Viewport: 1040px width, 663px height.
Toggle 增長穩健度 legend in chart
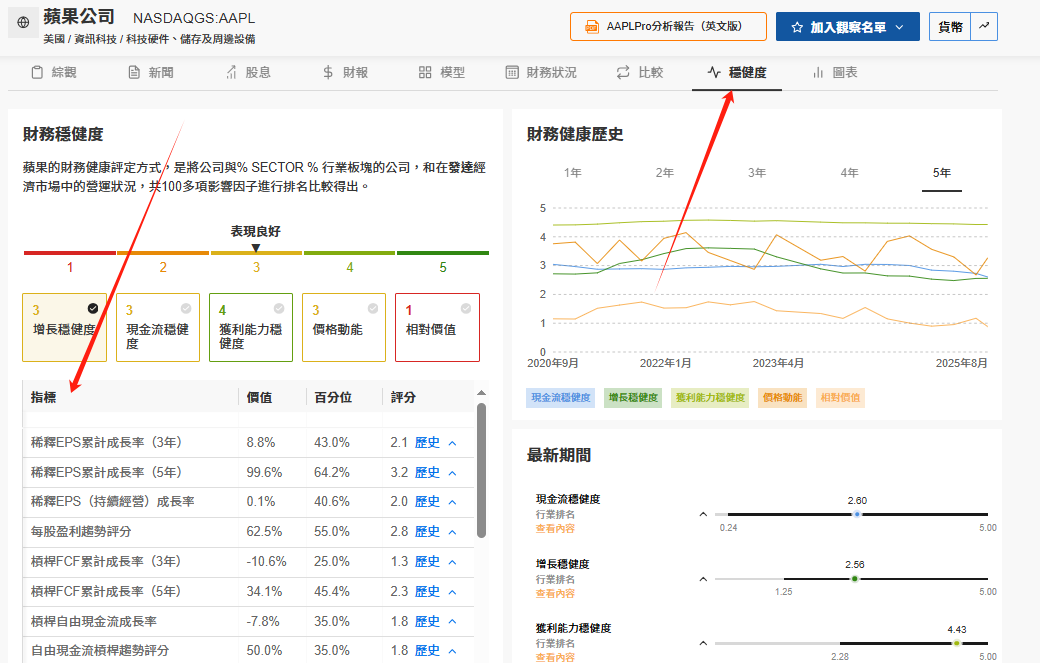pyautogui.click(x=633, y=398)
